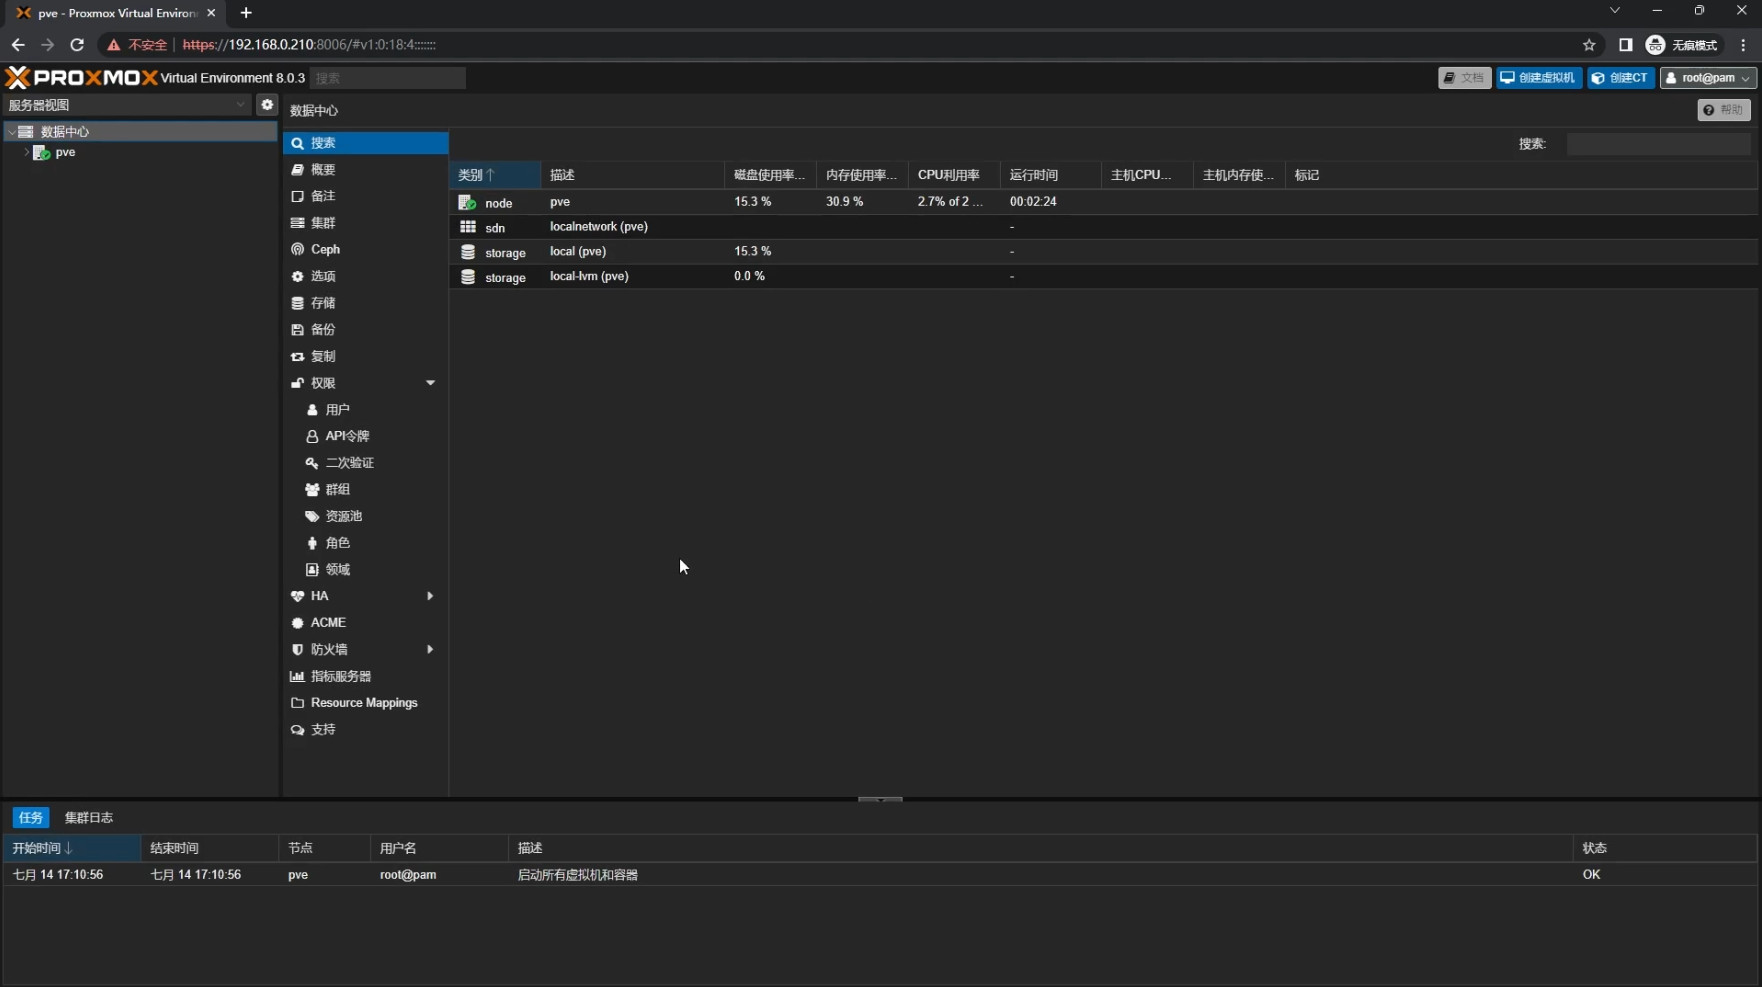Click the API令牌 token icon
Screen dimensions: 1762x987
tap(312, 436)
